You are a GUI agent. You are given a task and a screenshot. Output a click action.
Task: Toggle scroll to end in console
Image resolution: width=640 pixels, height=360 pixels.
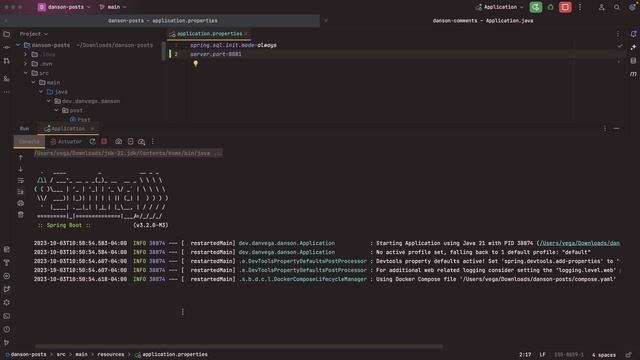[21, 192]
